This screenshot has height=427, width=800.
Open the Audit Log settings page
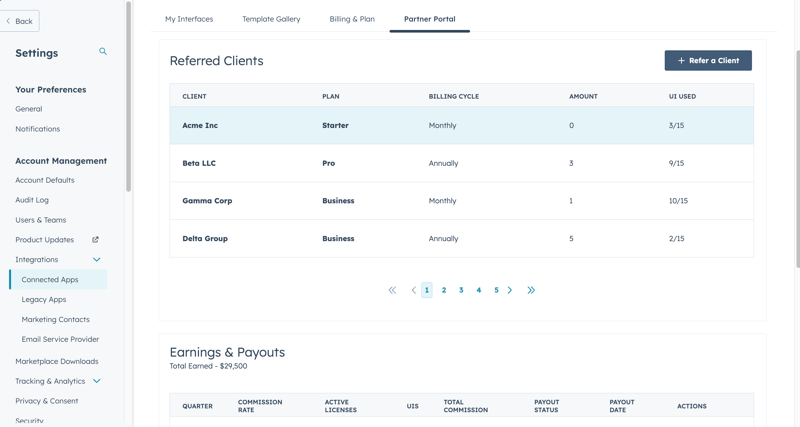click(x=32, y=200)
